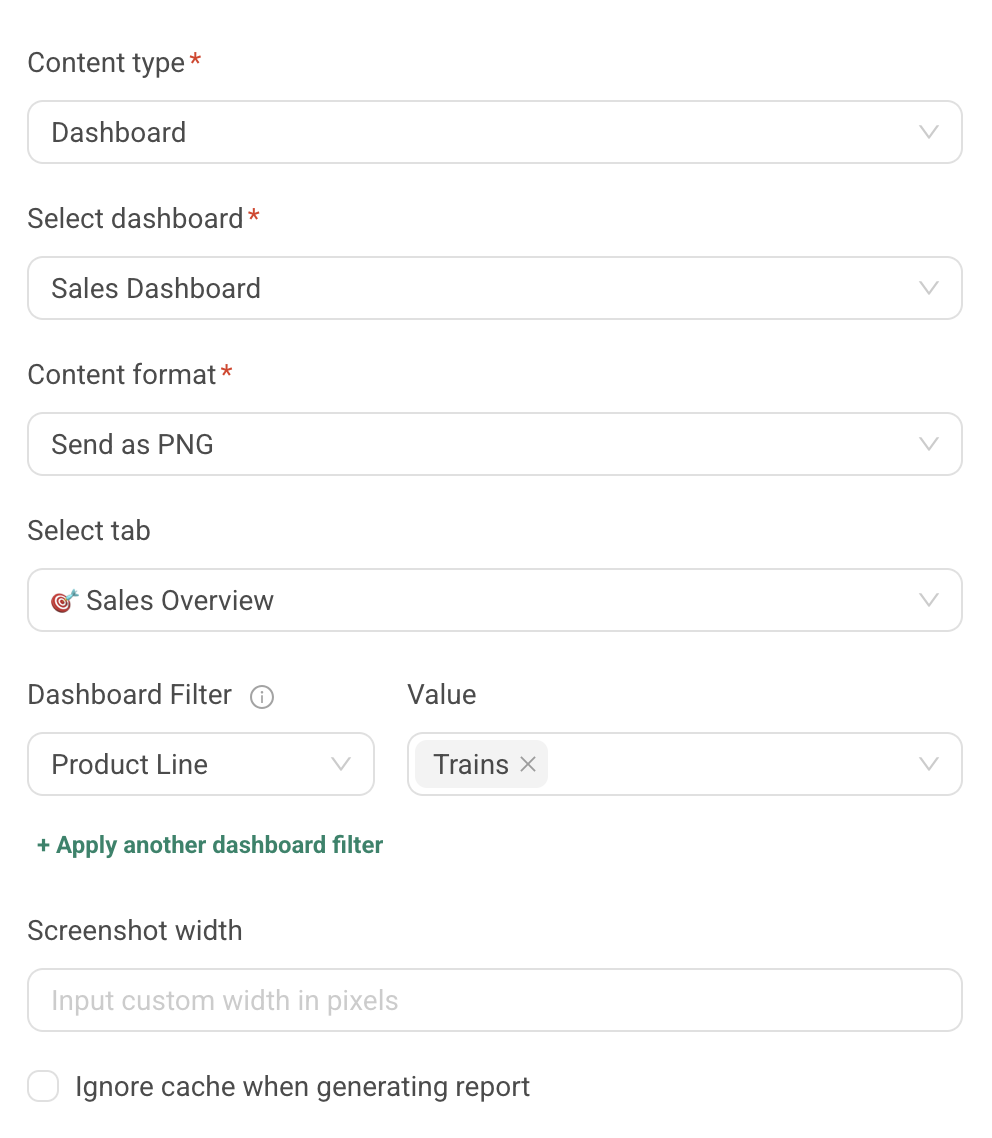Focus the Screenshot width input field

point(495,1000)
